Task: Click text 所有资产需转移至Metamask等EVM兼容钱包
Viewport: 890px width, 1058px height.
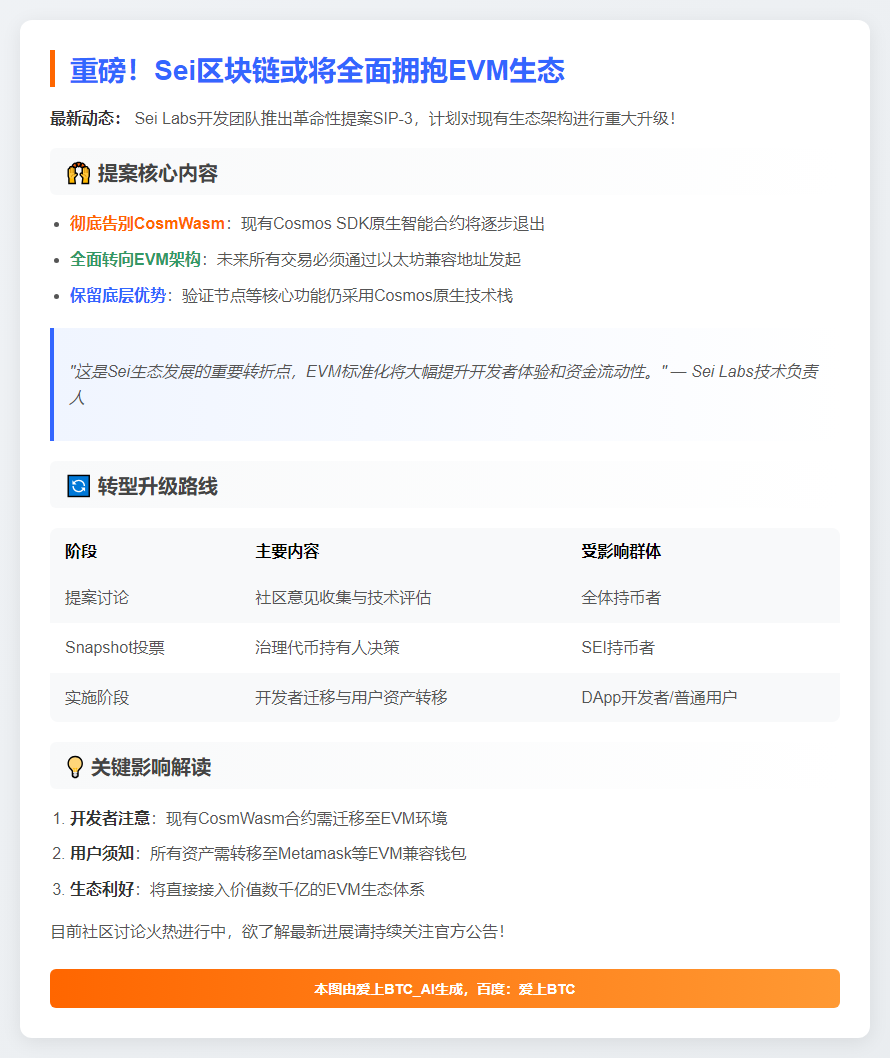Action: point(308,853)
